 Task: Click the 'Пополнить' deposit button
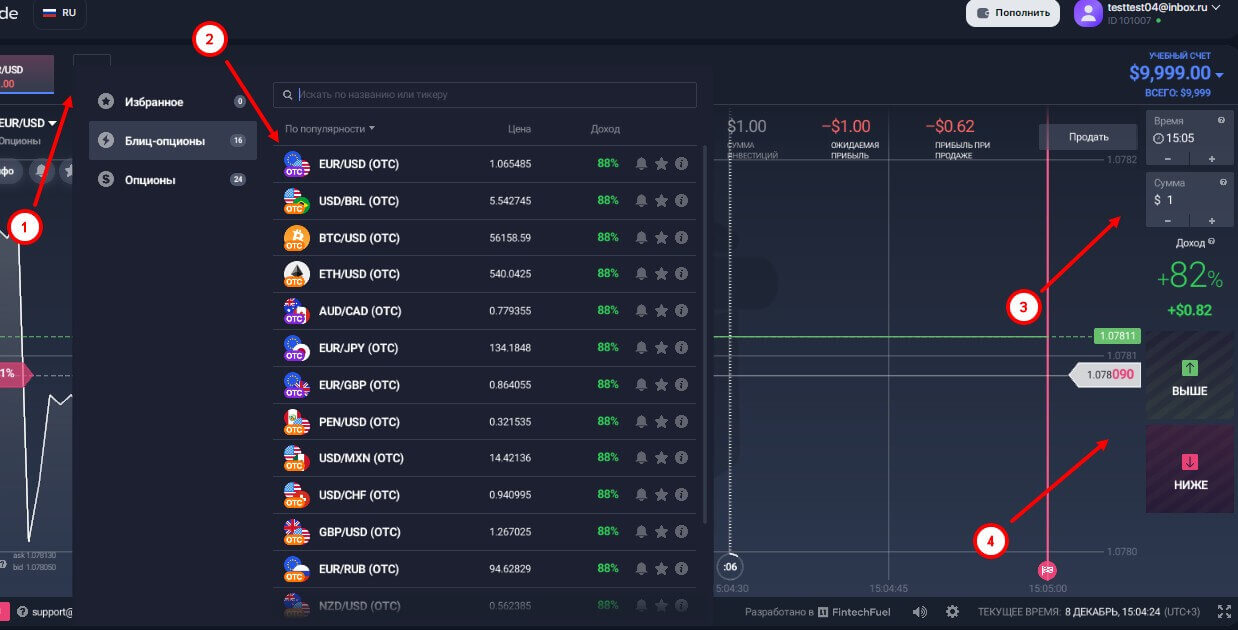[1012, 13]
